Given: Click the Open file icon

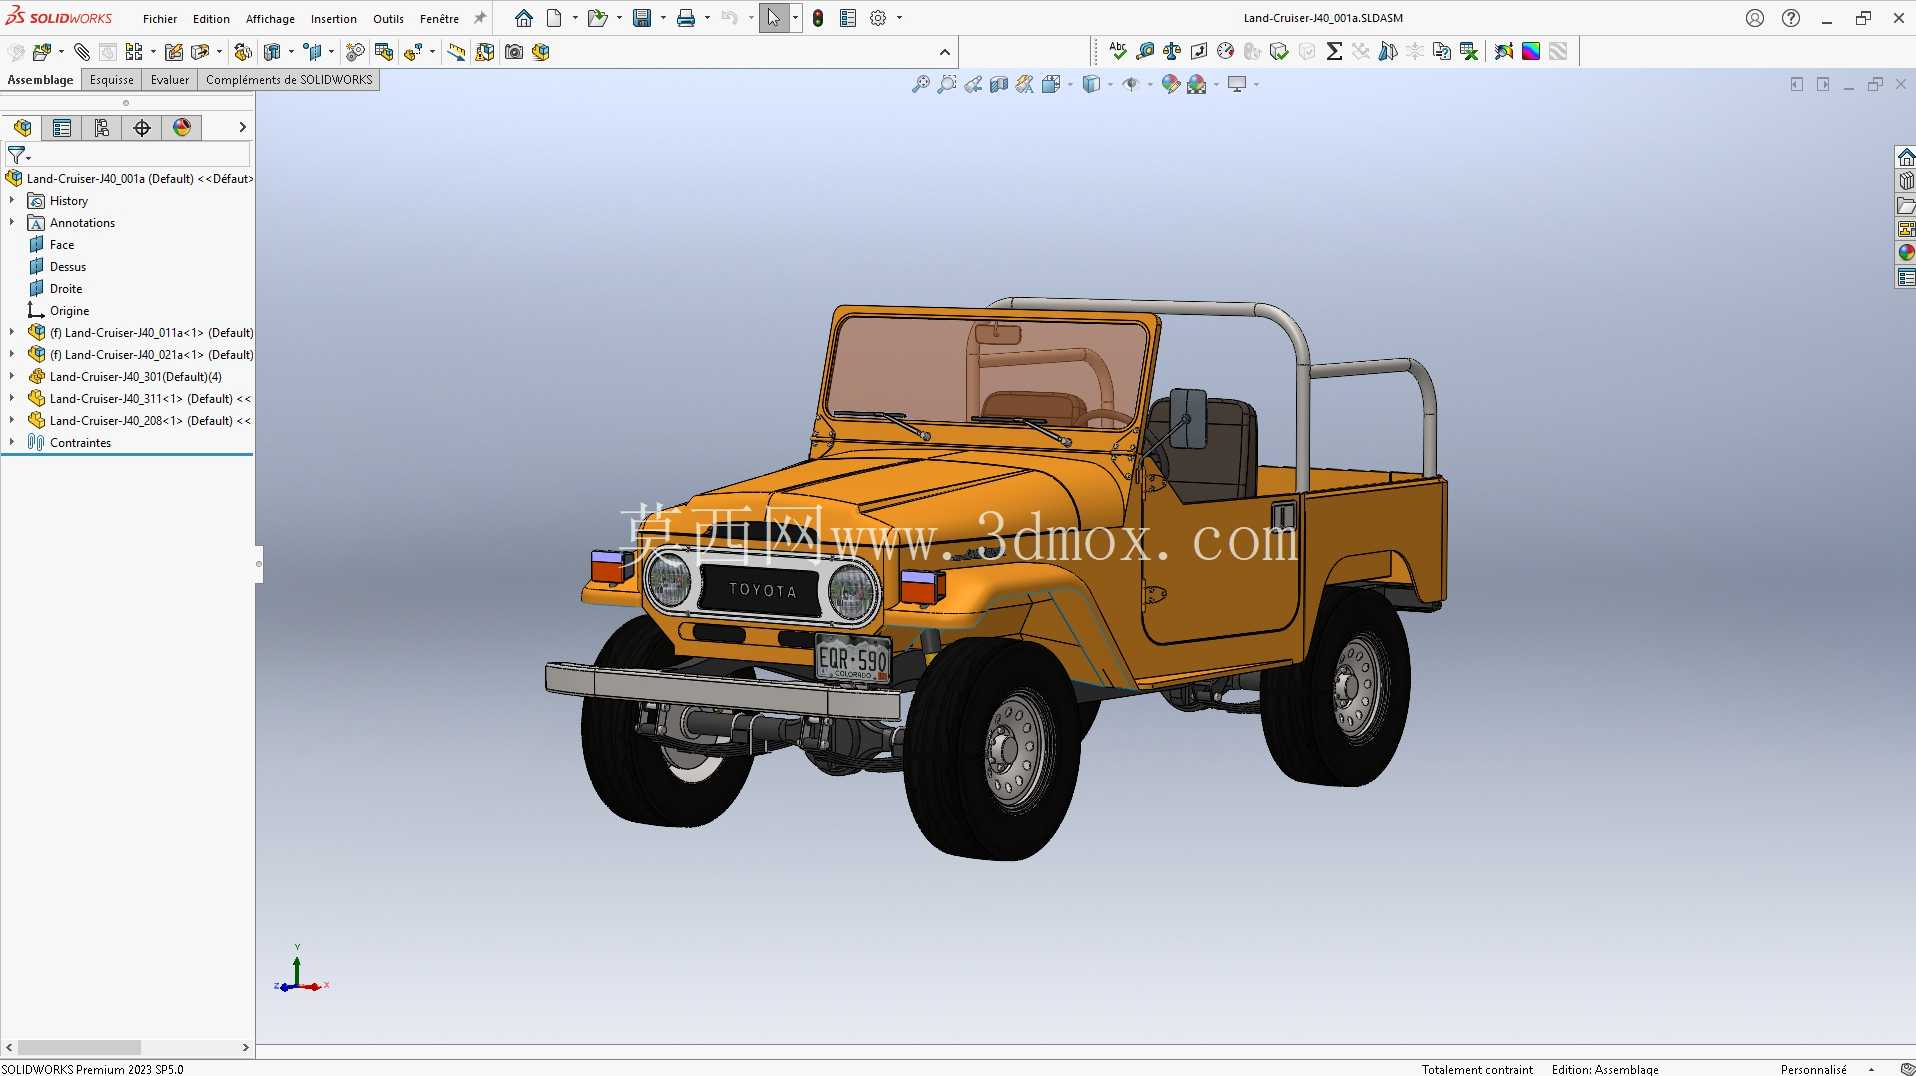Looking at the screenshot, I should [x=597, y=18].
